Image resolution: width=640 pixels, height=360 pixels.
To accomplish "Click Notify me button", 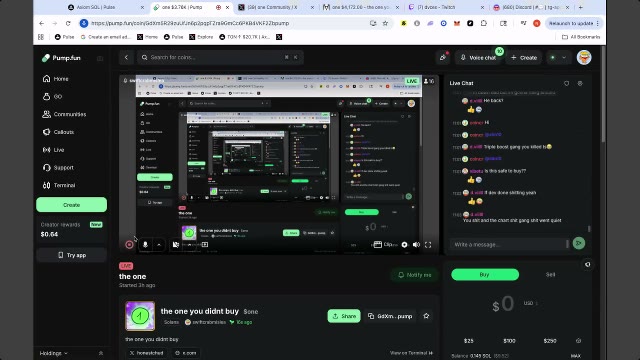I will [x=414, y=275].
